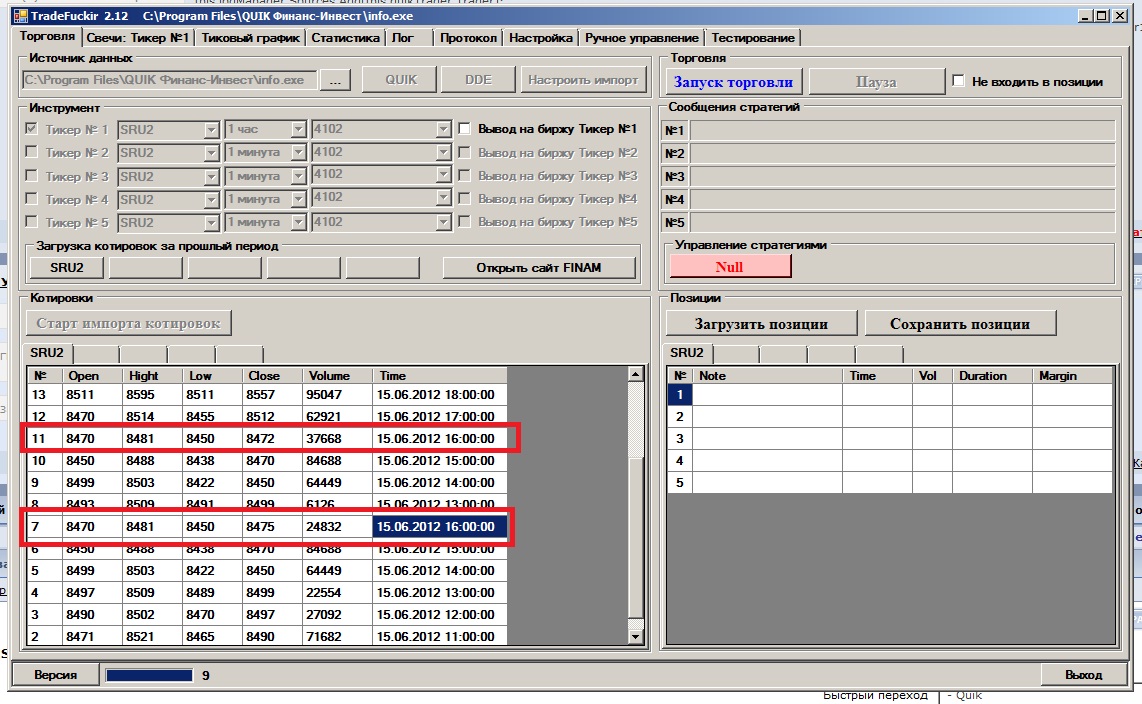Click the "Открыть сайт FINAM" button
The width and height of the screenshot is (1142, 704).
(x=540, y=268)
